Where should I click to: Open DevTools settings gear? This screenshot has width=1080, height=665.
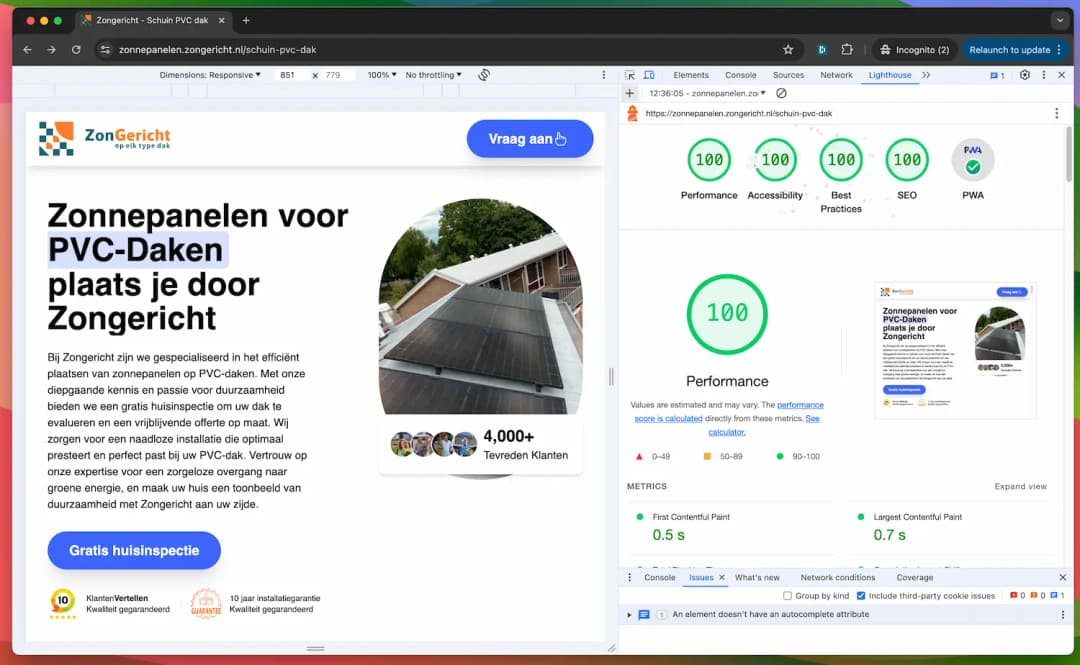point(1025,75)
